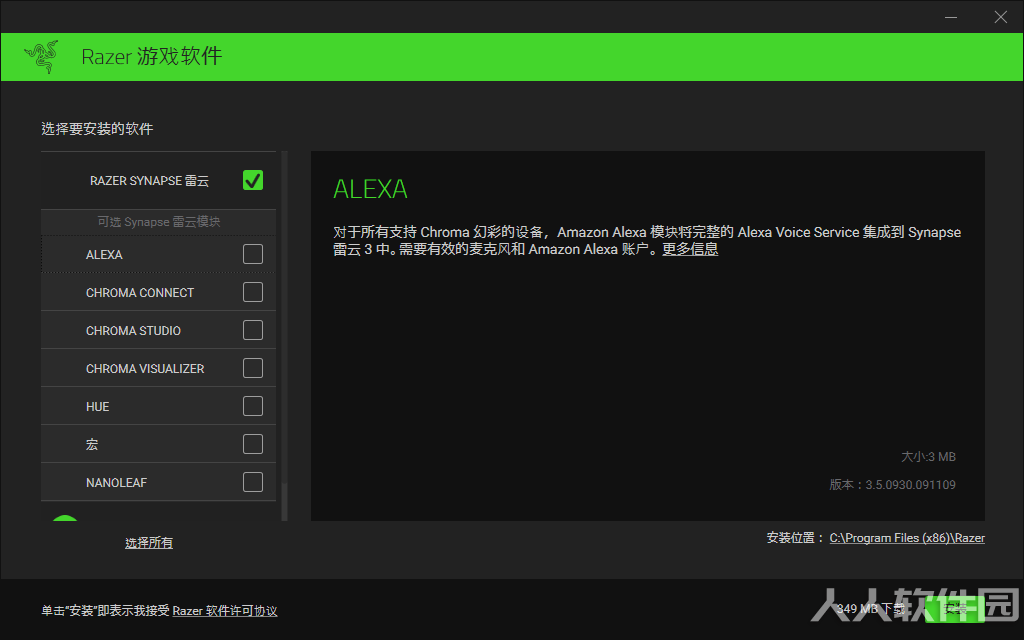Image resolution: width=1024 pixels, height=640 pixels.
Task: Click the green 安装 button
Action: [955, 609]
